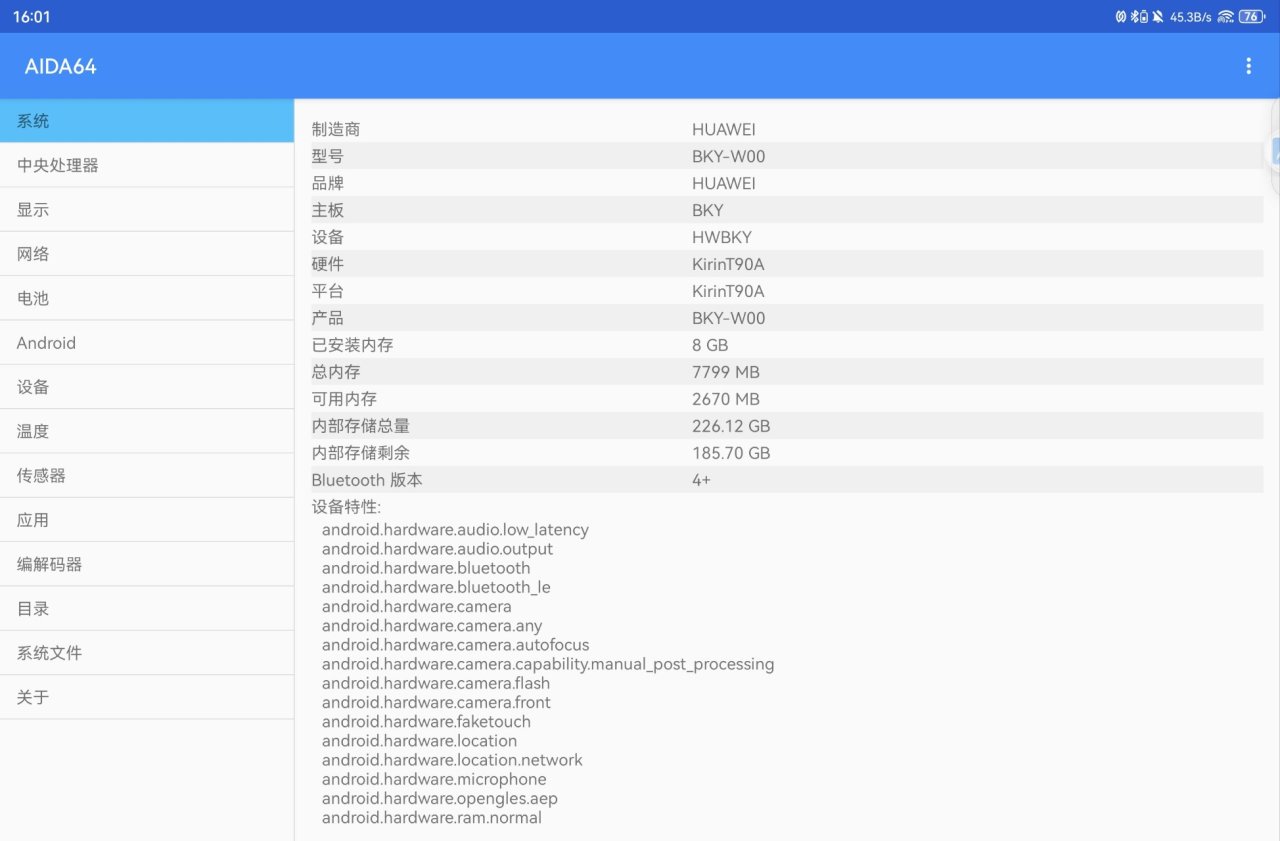1280x841 pixels.
Task: Click the 内部存储总量 label
Action: (360, 426)
